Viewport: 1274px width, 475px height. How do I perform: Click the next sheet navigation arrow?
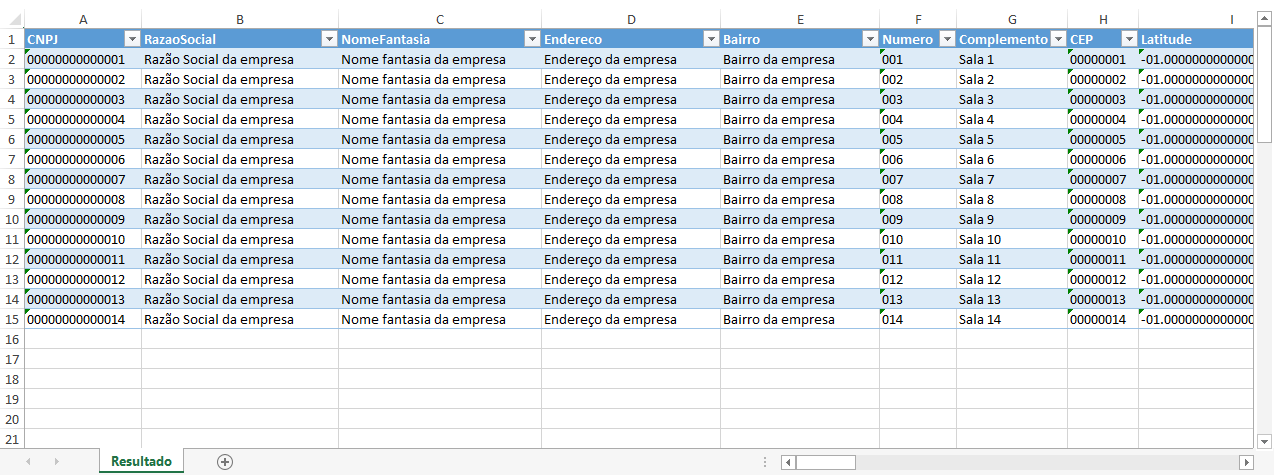(56, 461)
